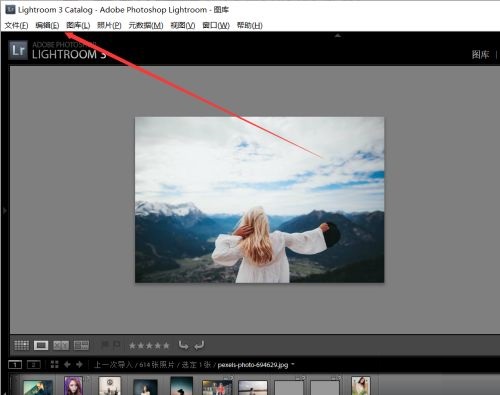Screen dimensions: 500x395
Task: Select the first teal-toned filmstrip thumbnail
Action: (38, 387)
